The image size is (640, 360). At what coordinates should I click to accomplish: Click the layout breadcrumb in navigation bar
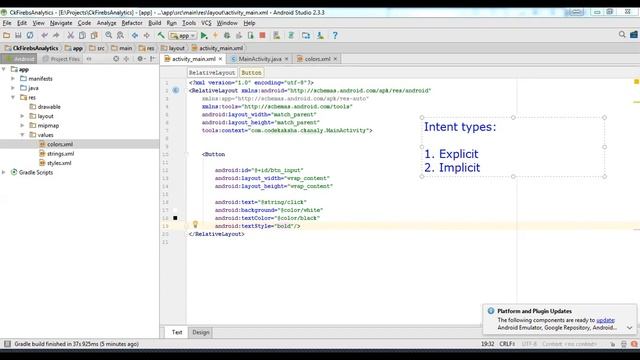tap(173, 48)
